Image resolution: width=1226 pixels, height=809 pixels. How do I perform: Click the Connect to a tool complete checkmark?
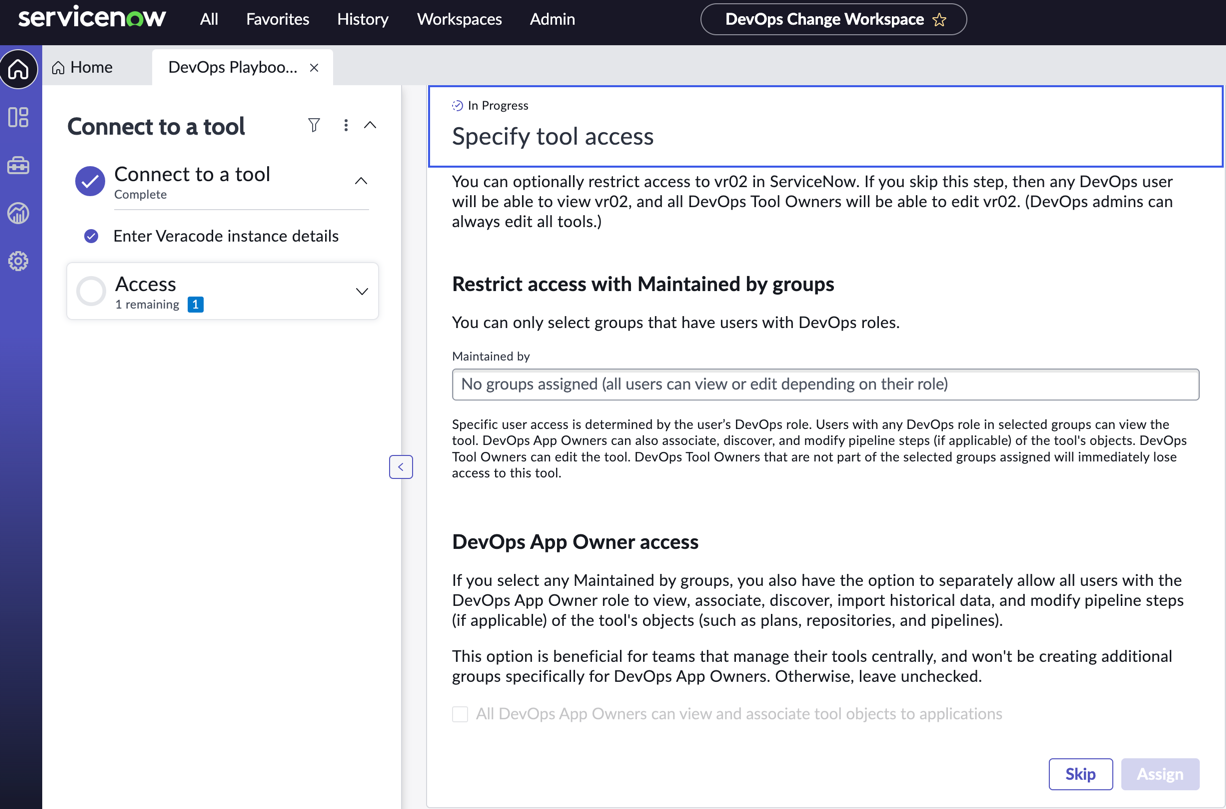90,181
